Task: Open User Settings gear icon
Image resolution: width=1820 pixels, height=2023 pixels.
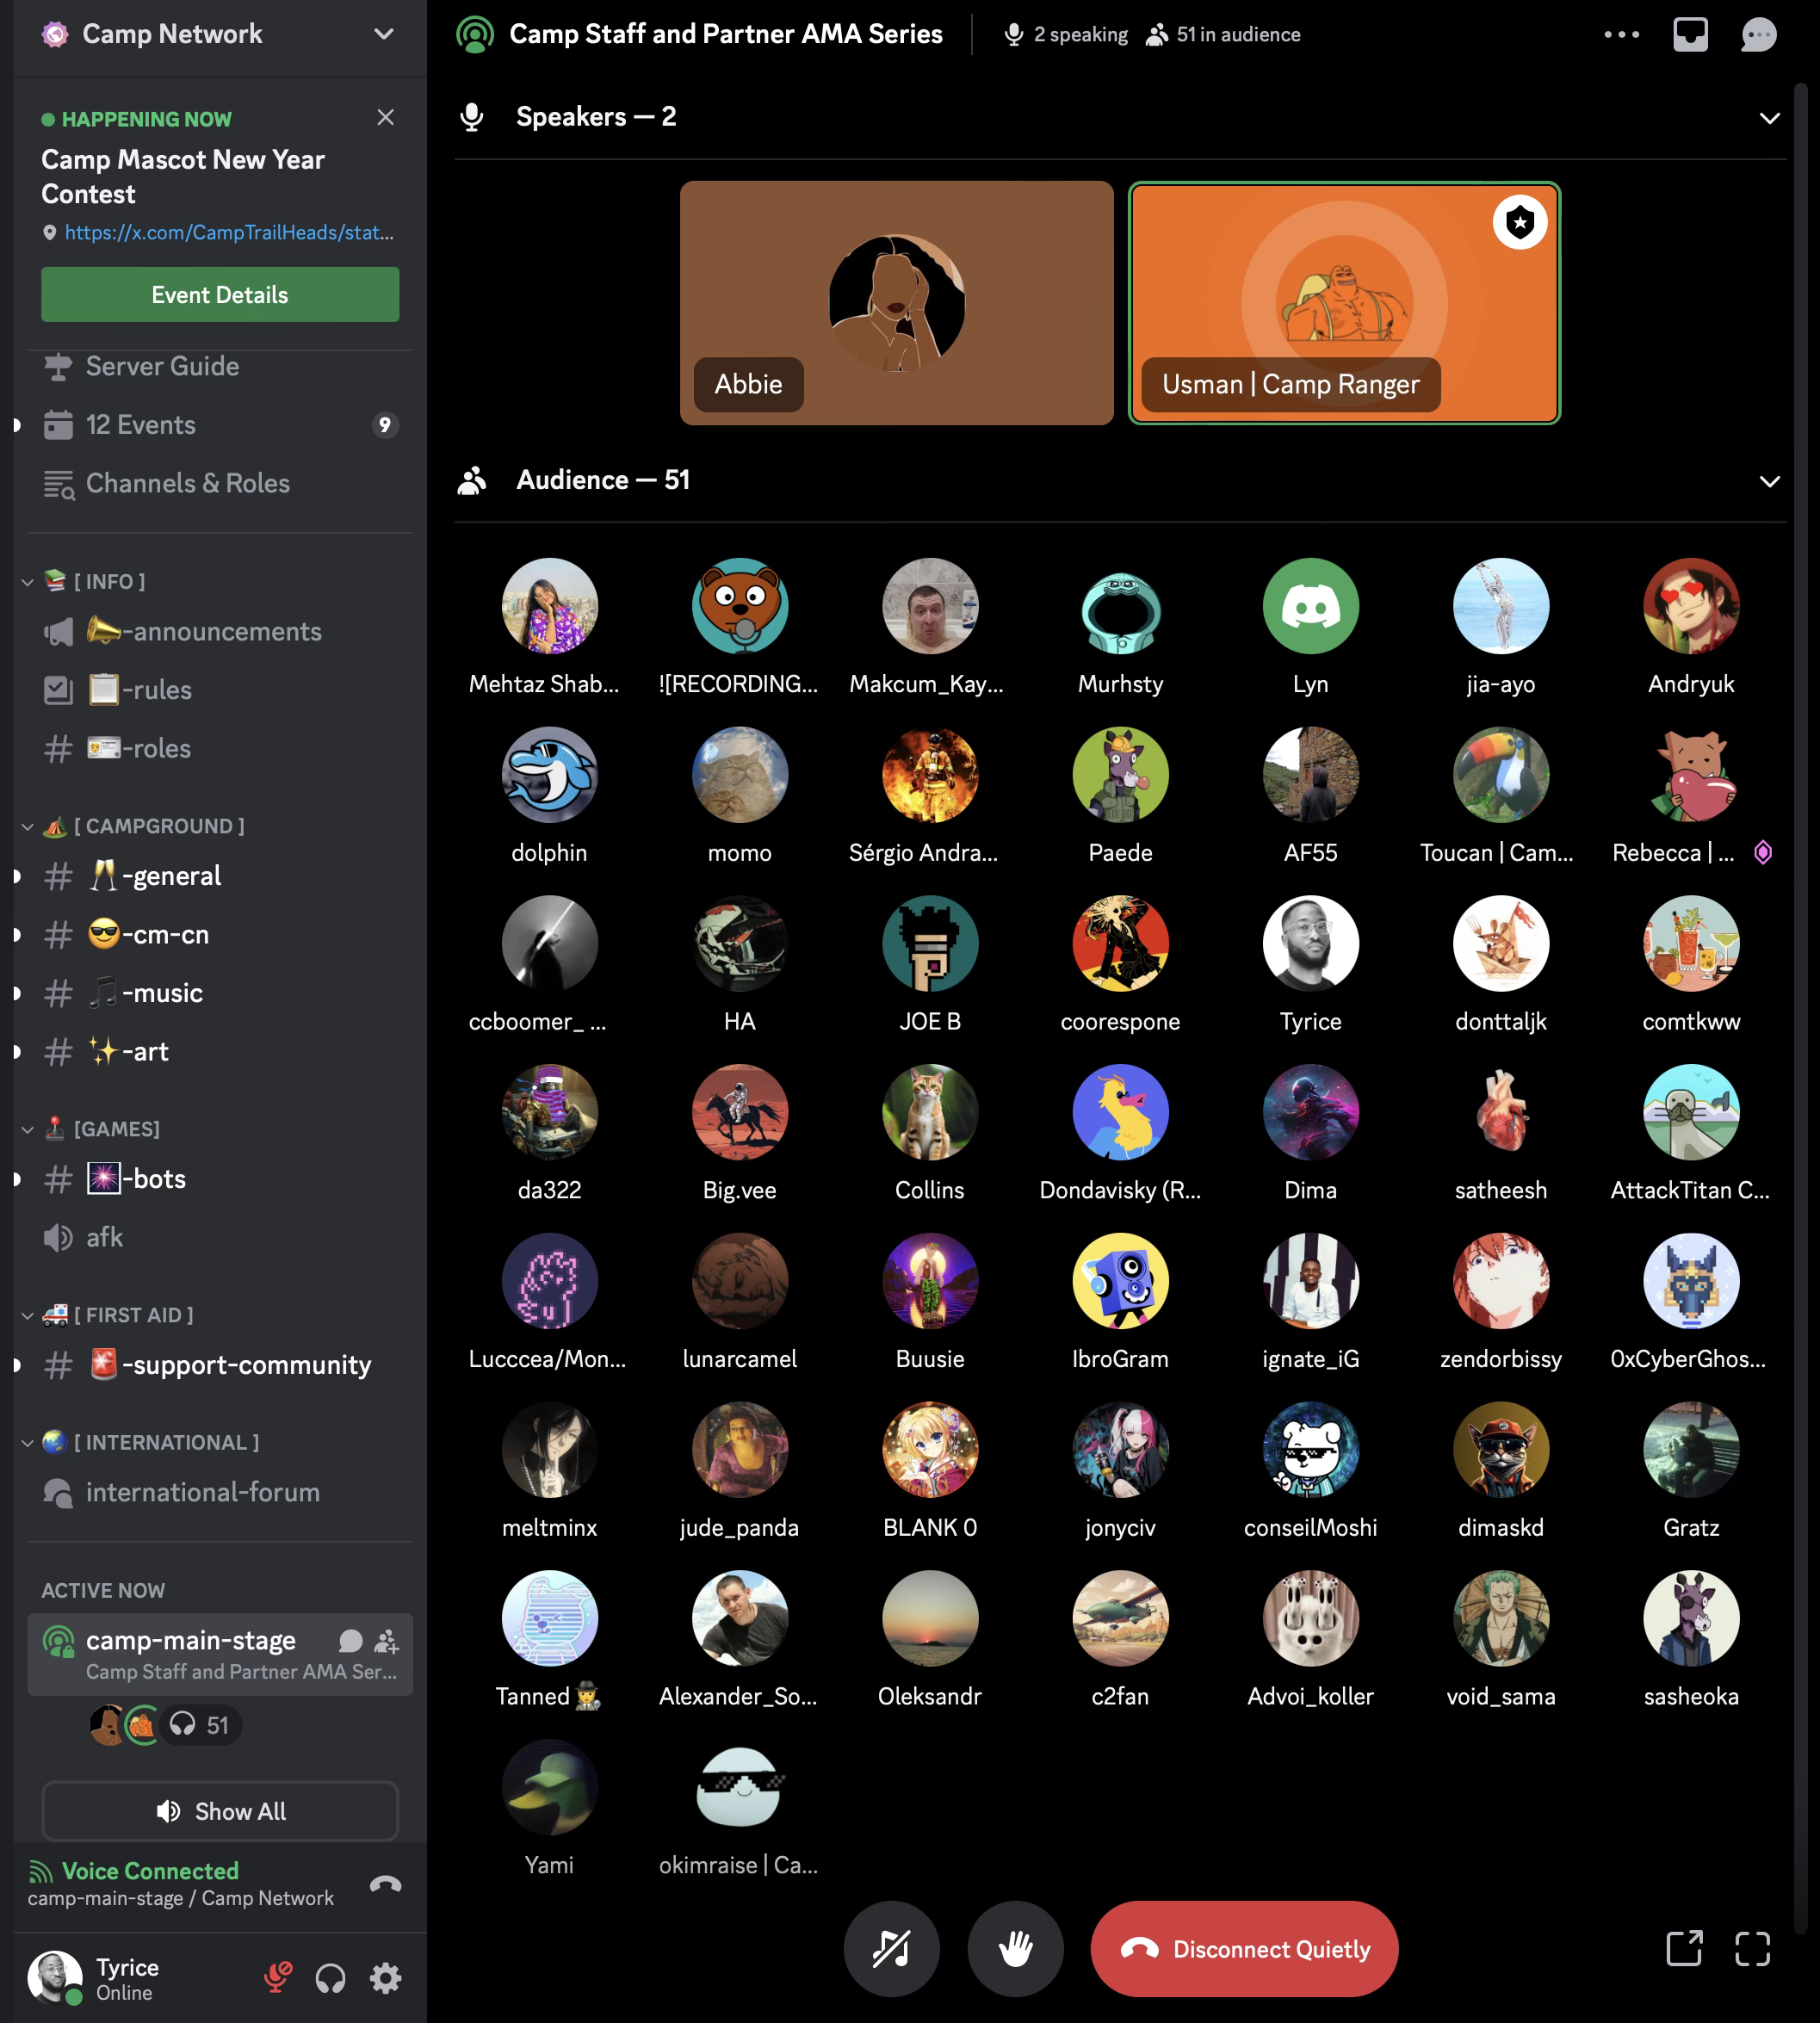Action: 386,1977
